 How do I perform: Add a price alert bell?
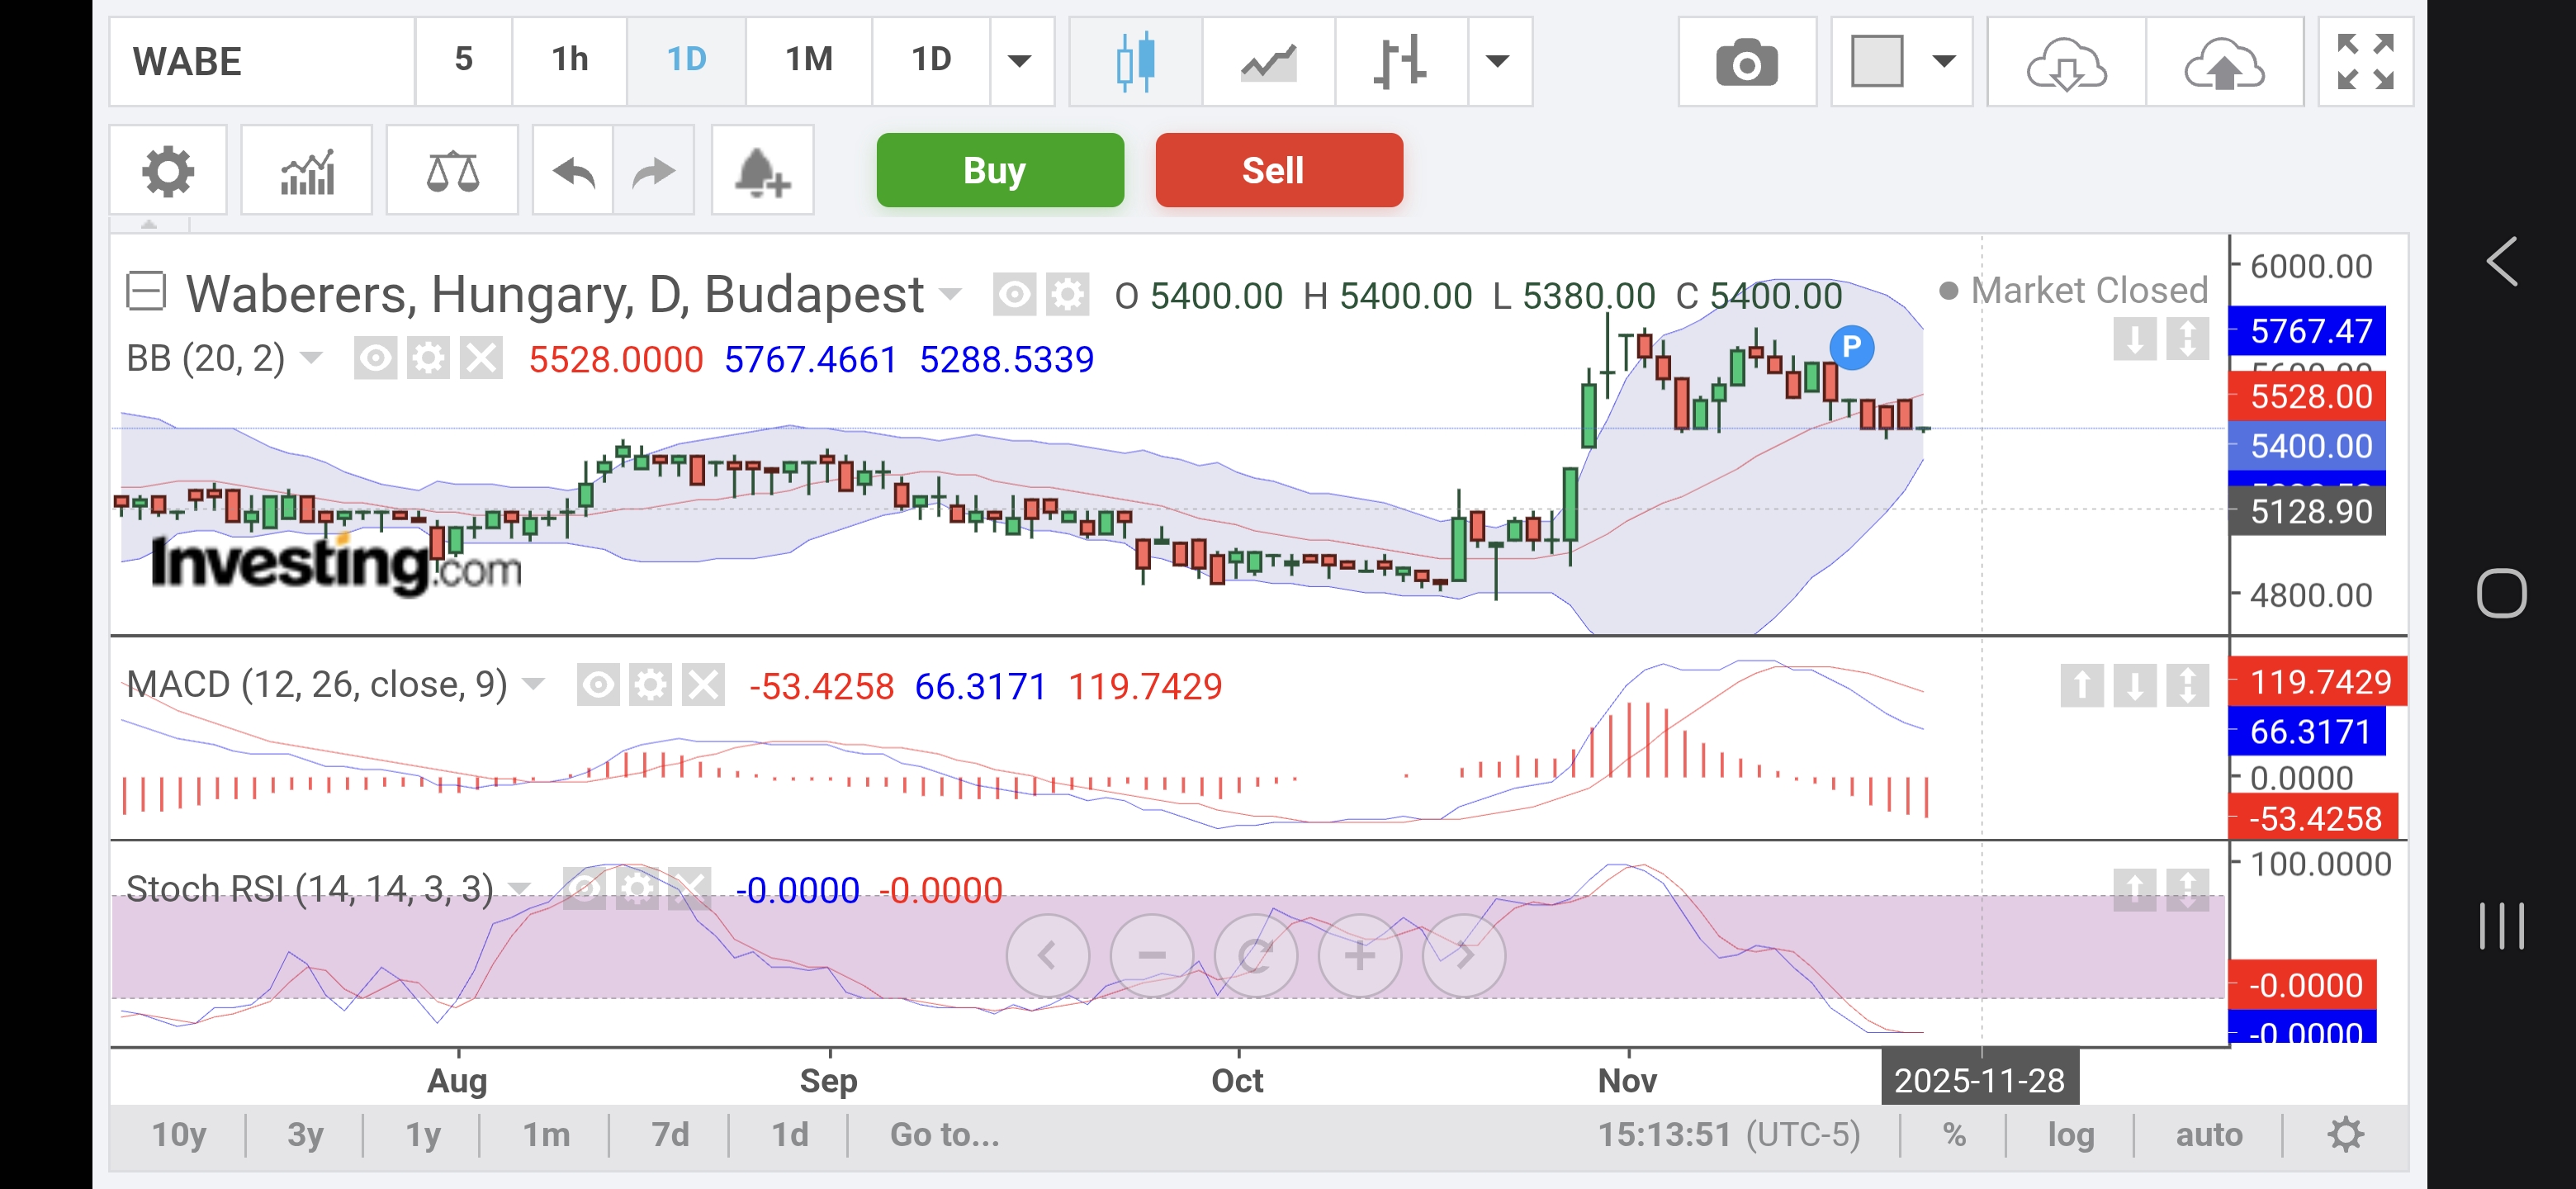click(762, 172)
